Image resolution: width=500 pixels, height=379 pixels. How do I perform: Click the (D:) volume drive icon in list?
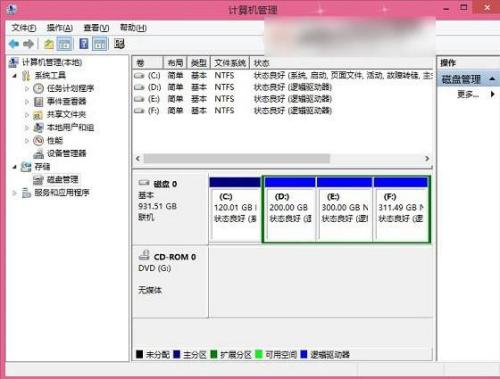coord(139,87)
